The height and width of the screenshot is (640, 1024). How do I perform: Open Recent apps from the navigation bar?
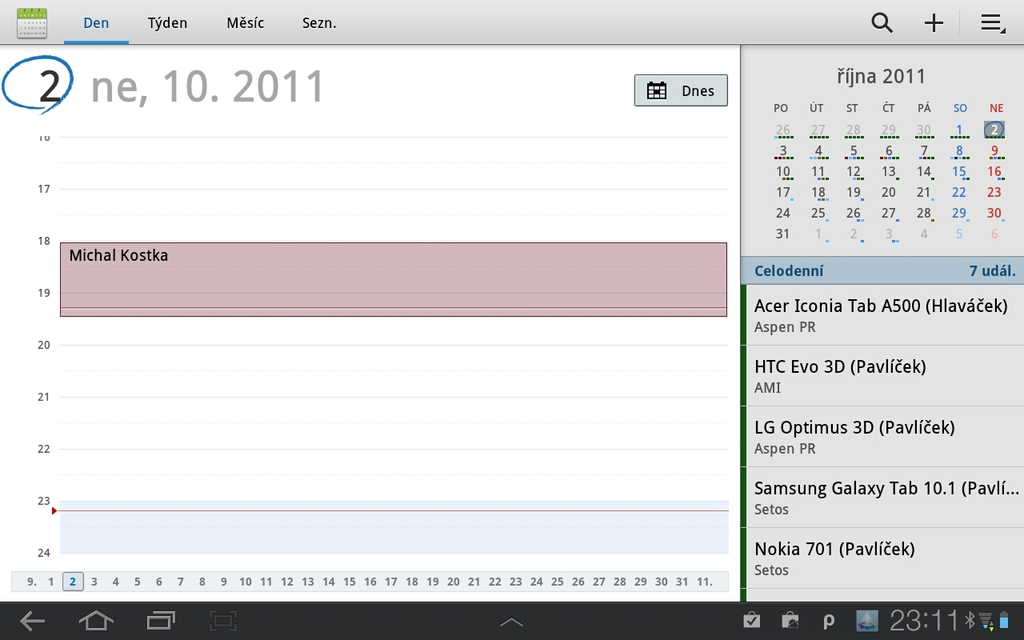pyautogui.click(x=159, y=620)
